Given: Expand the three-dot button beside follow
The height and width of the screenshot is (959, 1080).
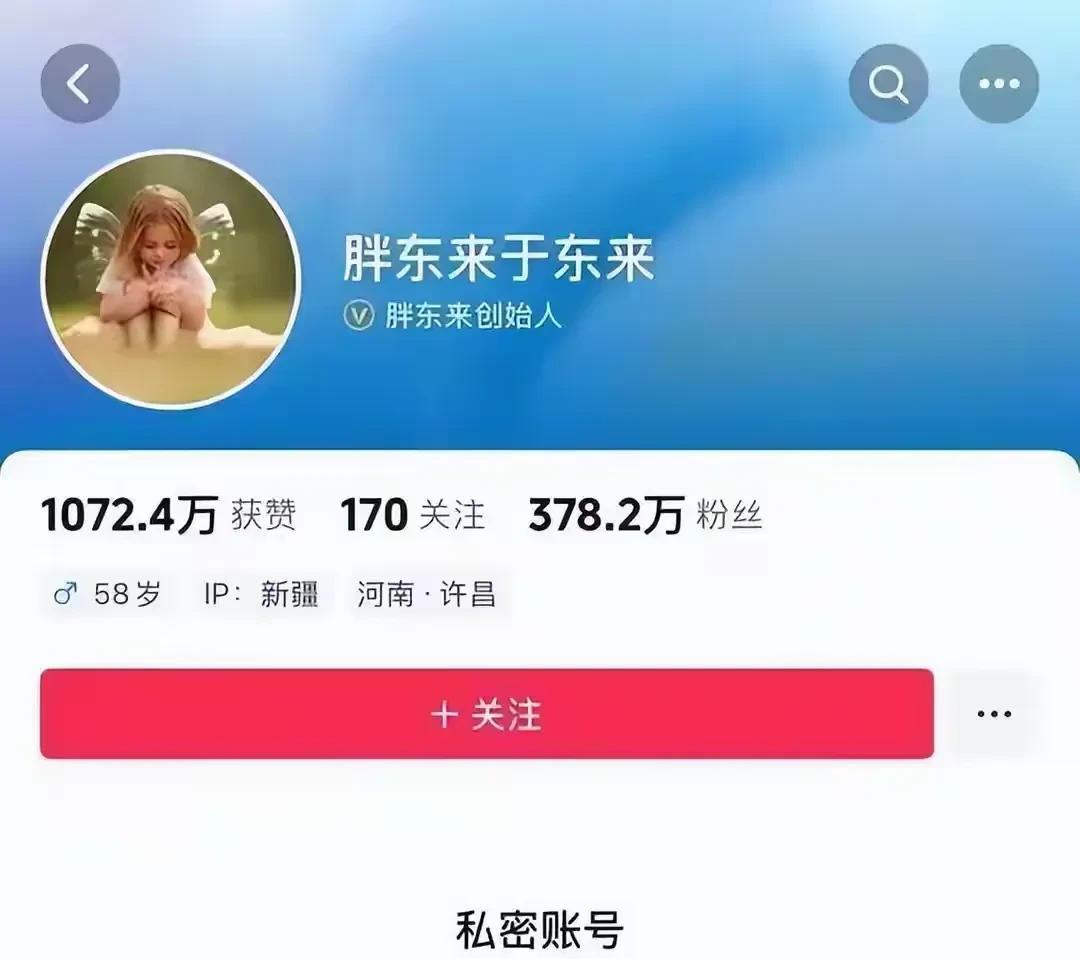Looking at the screenshot, I should tap(994, 714).
